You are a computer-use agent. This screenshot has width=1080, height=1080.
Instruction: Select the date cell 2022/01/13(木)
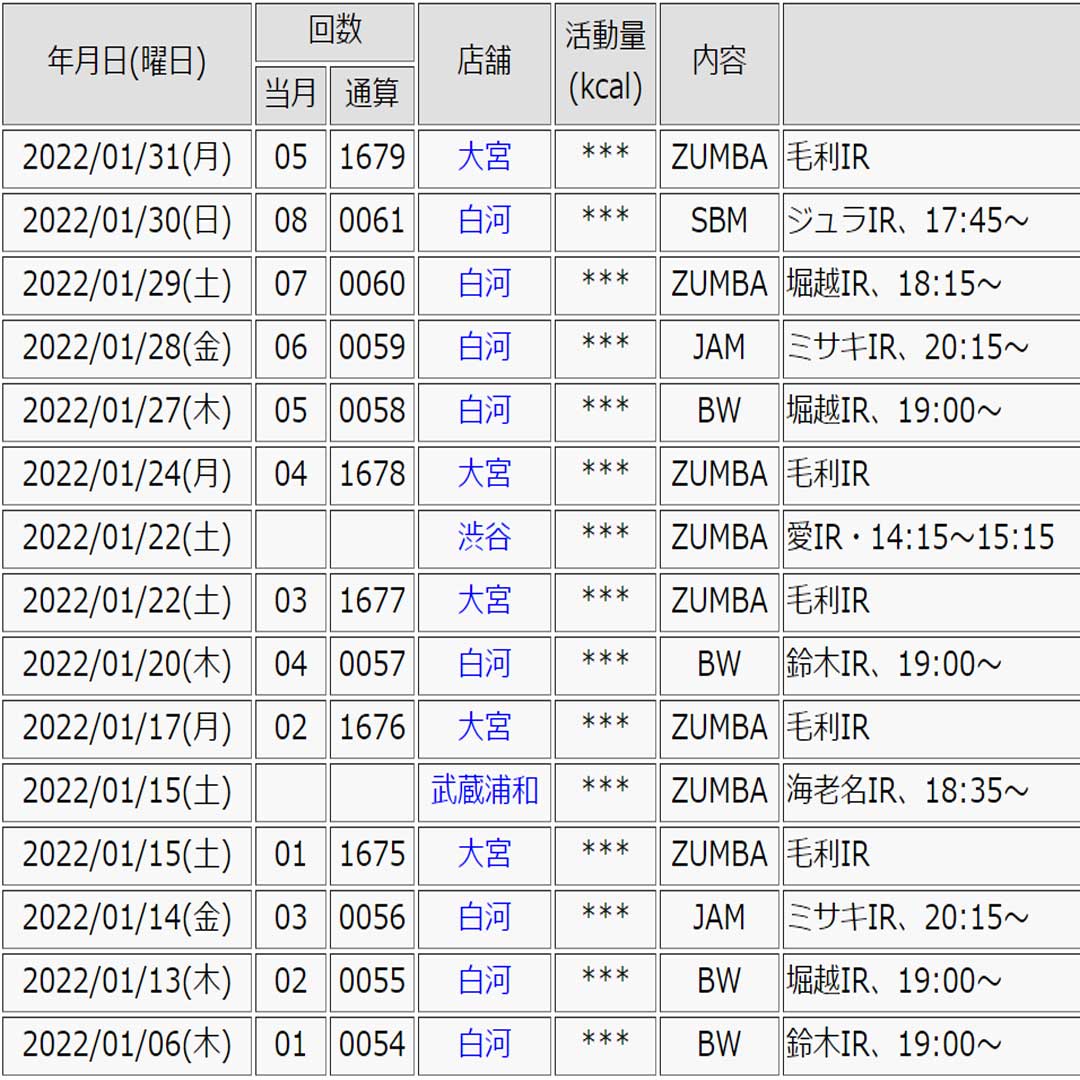(127, 982)
